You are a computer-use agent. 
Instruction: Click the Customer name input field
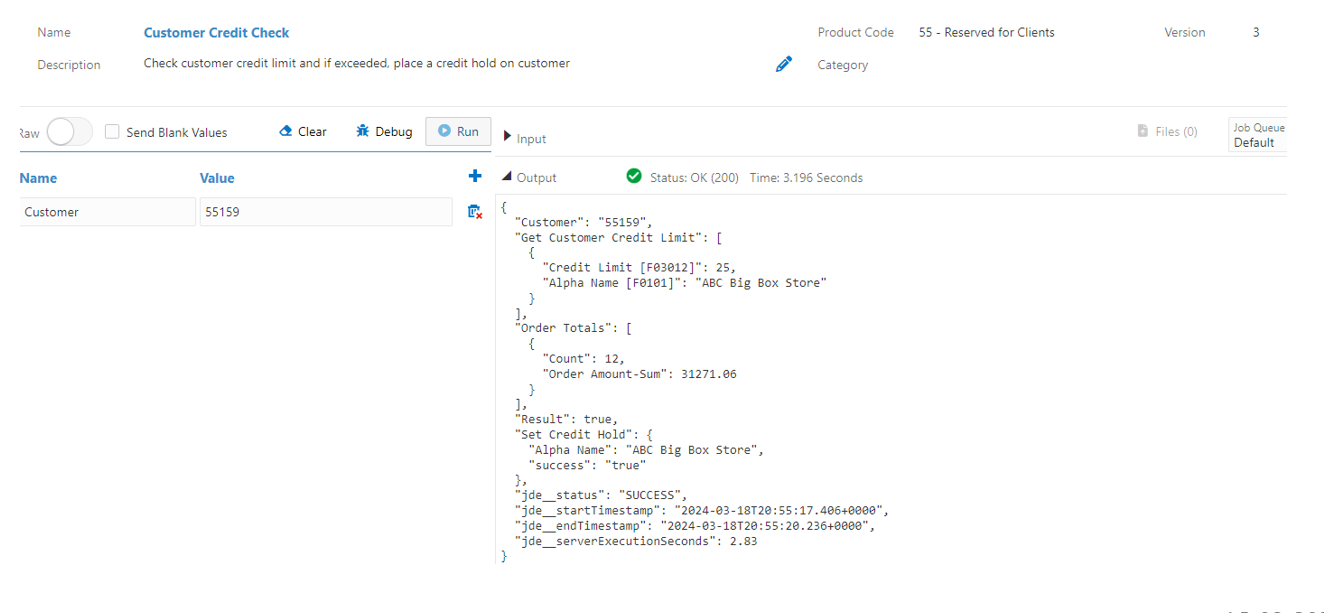pos(107,211)
